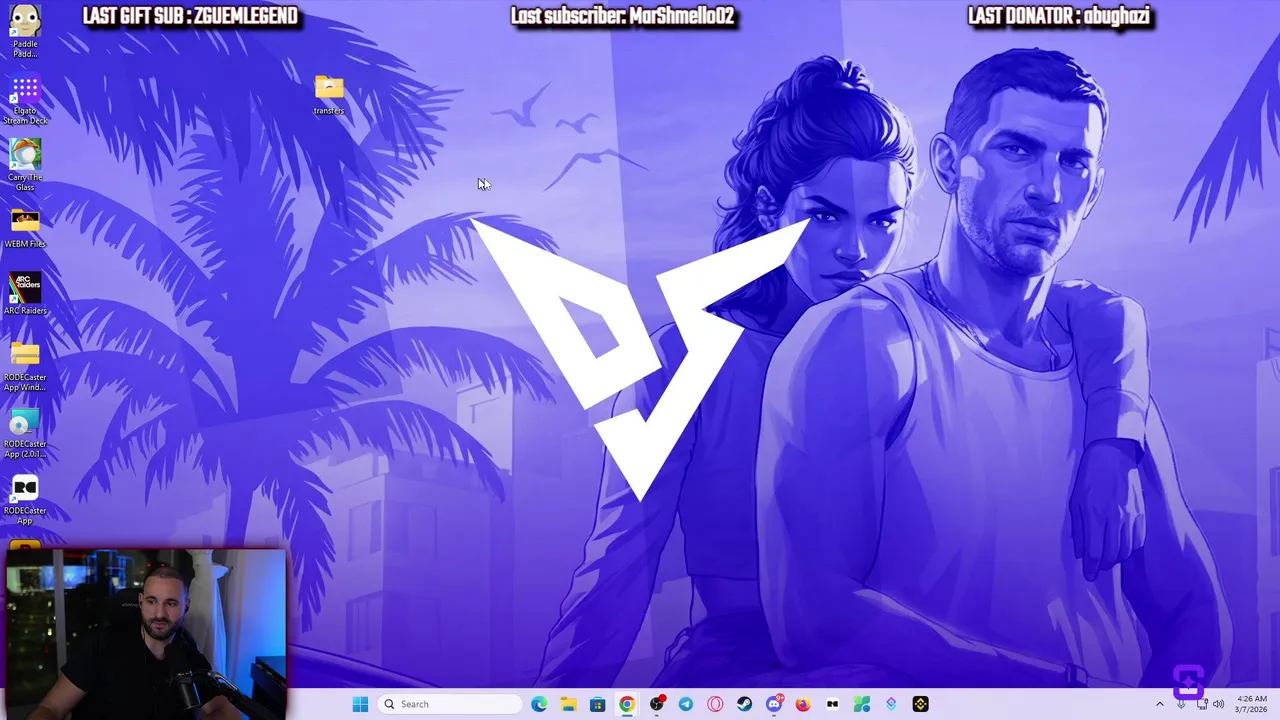Image resolution: width=1280 pixels, height=720 pixels.
Task: Switch to Google Chrome on the taskbar
Action: (627, 704)
